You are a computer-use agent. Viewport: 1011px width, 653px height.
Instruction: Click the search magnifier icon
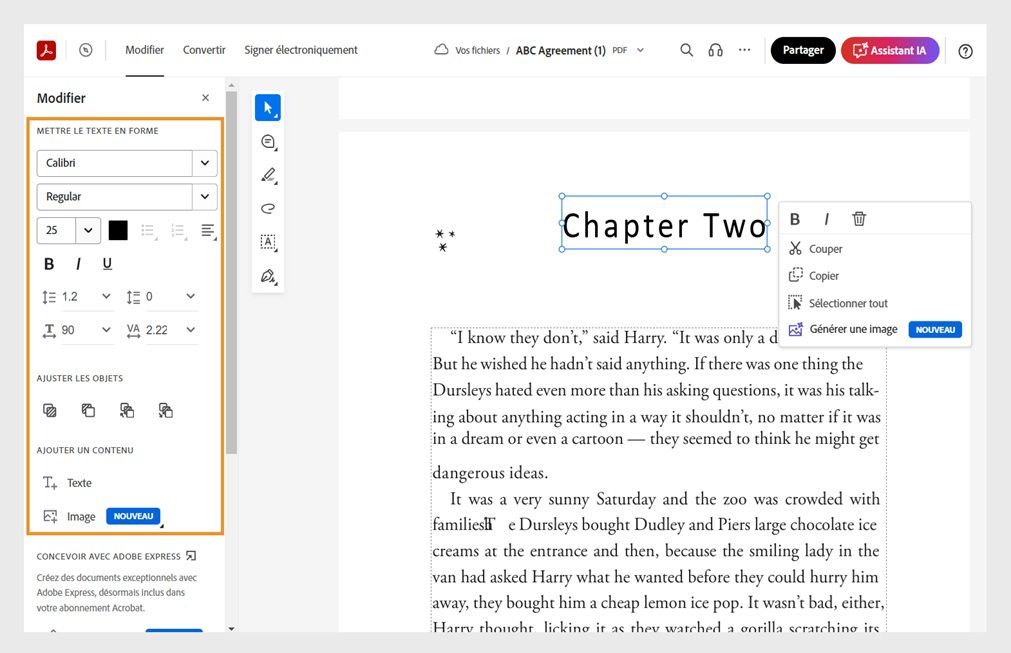coord(687,50)
